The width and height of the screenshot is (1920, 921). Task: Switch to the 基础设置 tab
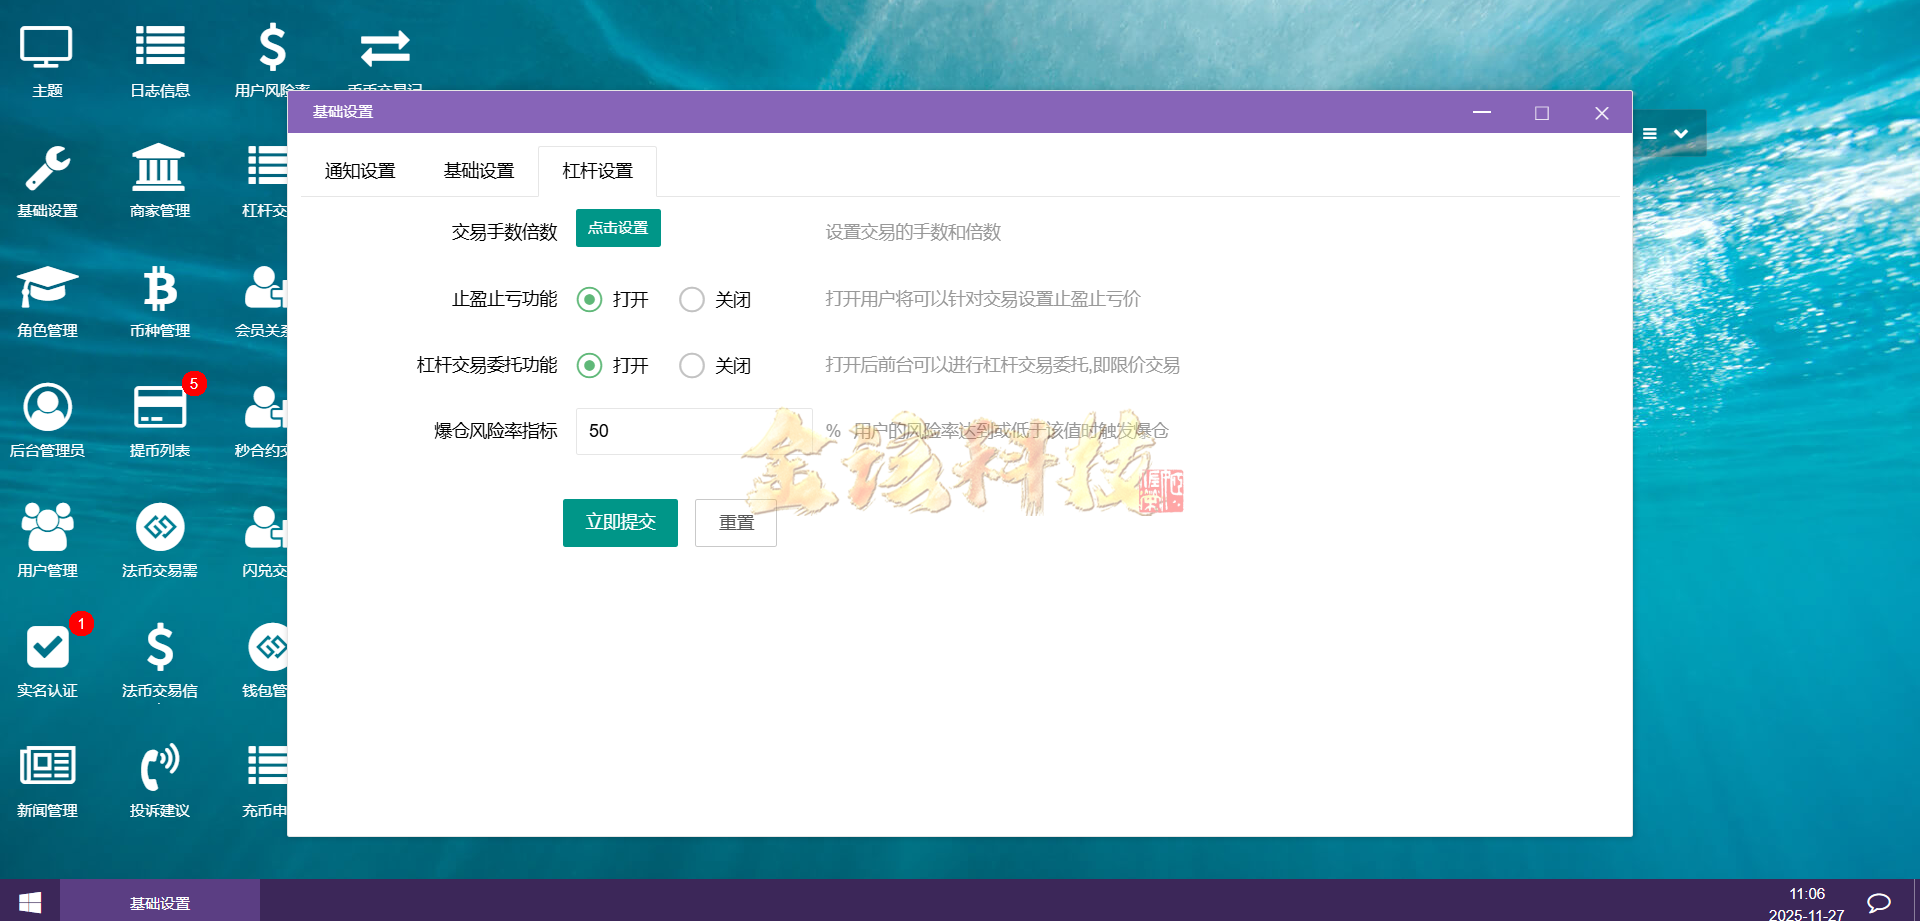[x=479, y=170]
